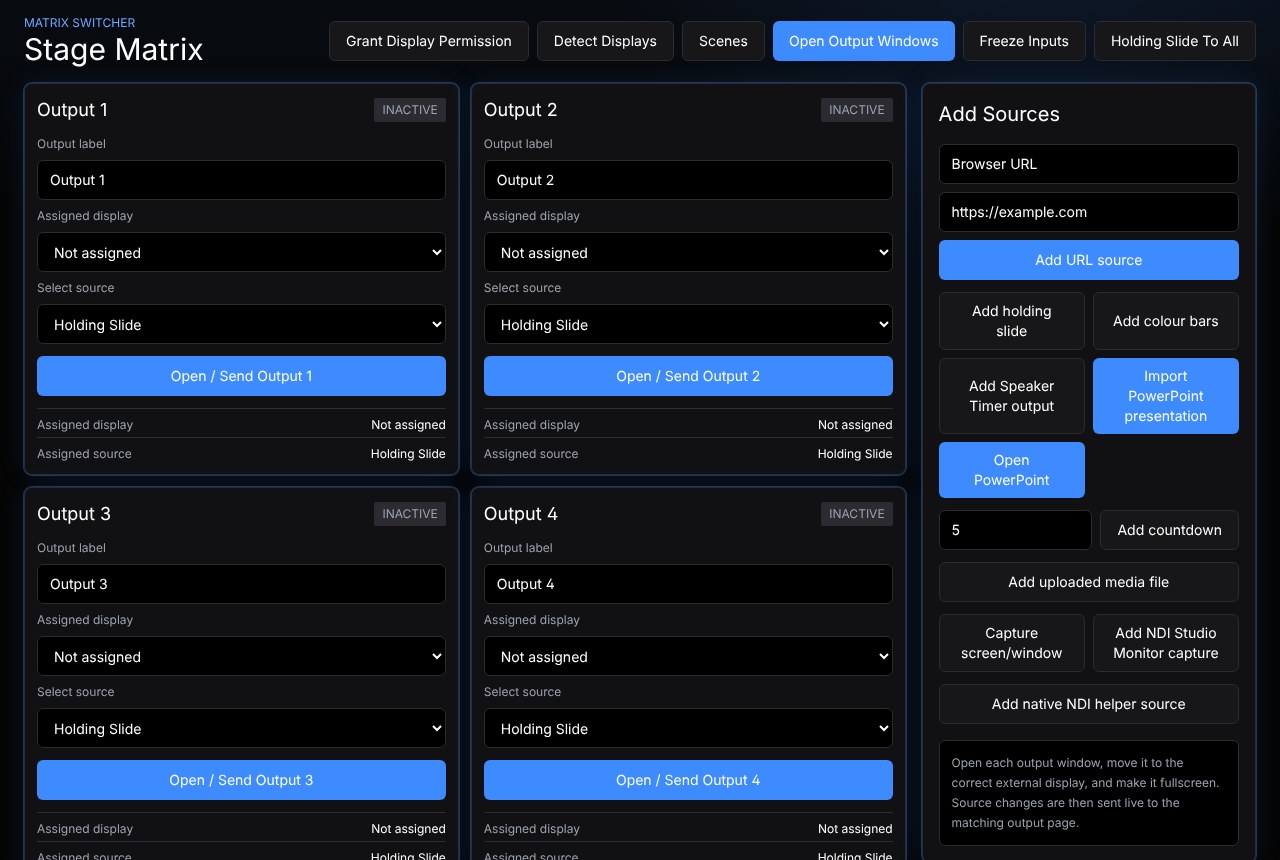This screenshot has width=1280, height=860.
Task: Click Output 1 INACTIVE status badge
Action: coord(410,110)
